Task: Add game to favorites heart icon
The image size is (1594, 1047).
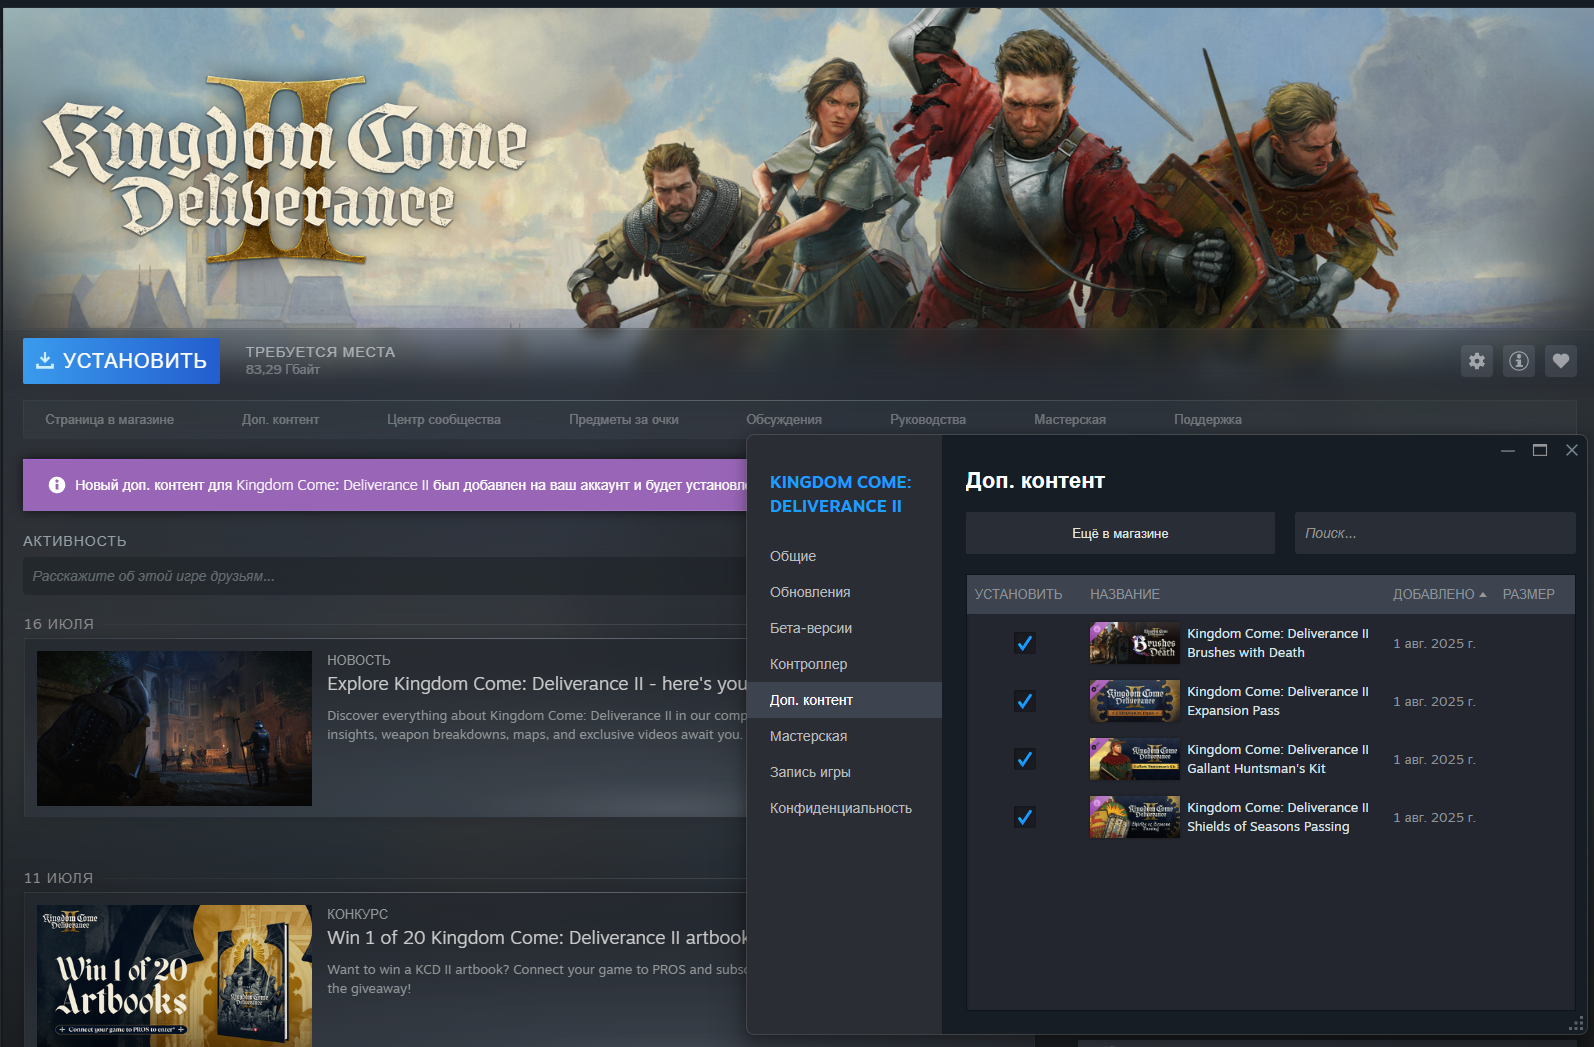Action: tap(1561, 361)
